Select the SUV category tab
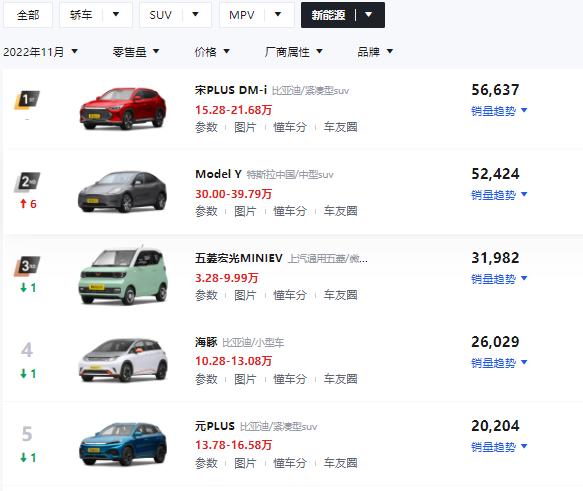Screen dimensions: 583x491 (x=161, y=15)
